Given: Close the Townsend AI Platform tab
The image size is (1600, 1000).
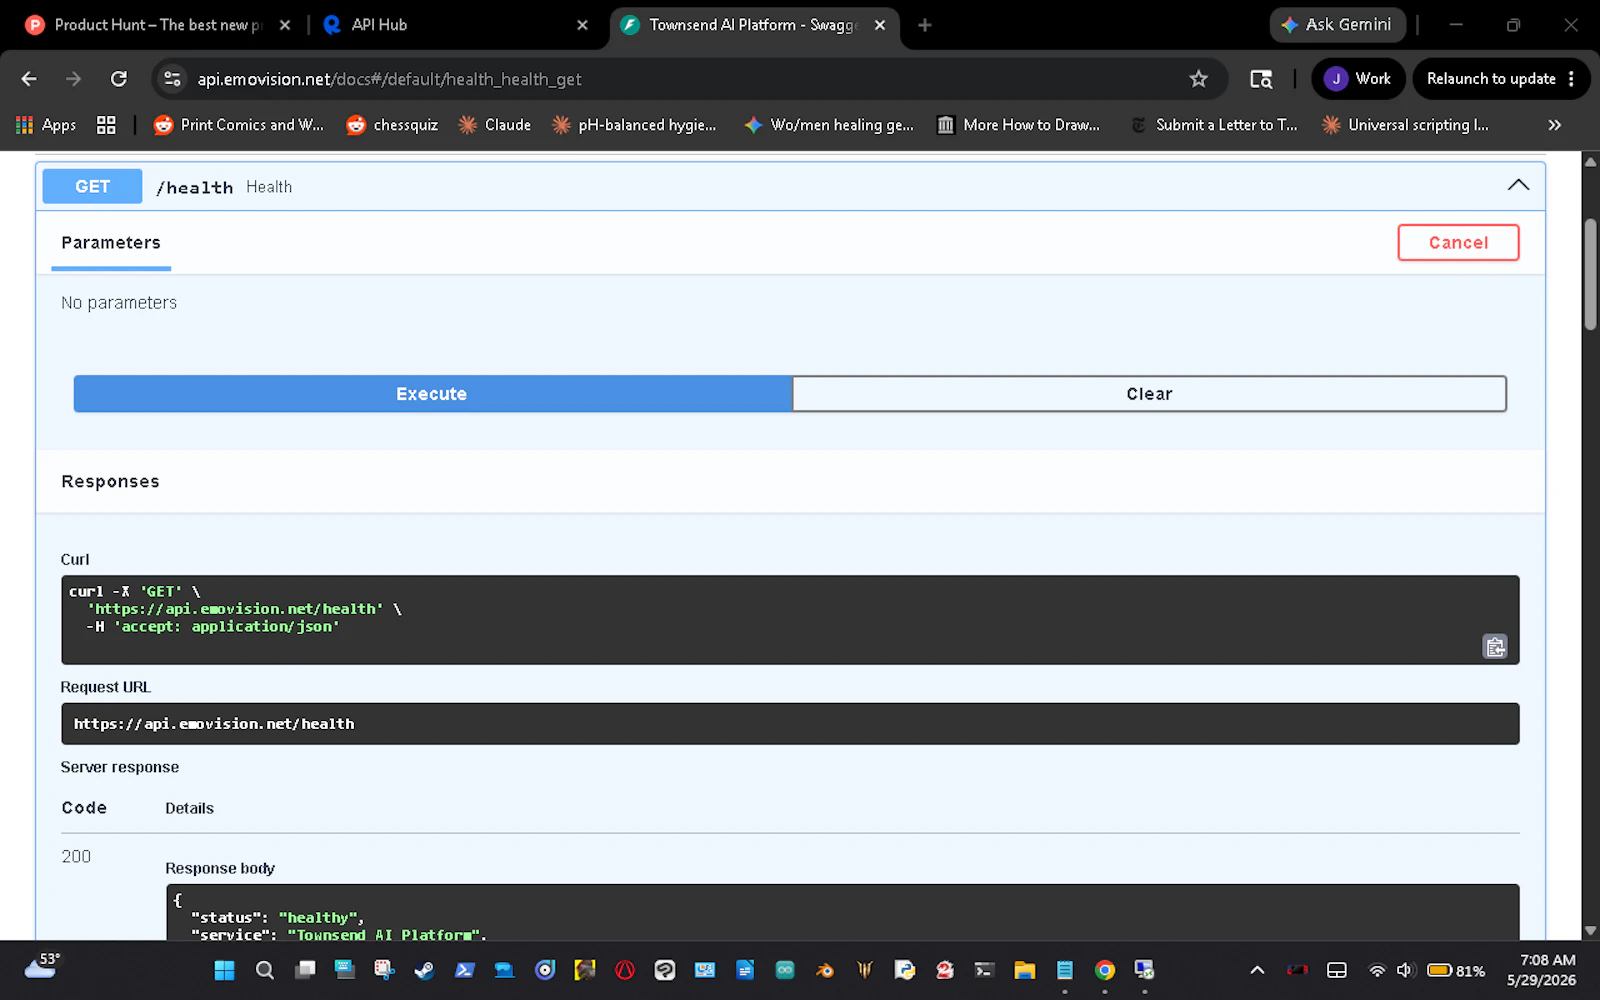Looking at the screenshot, I should [x=880, y=25].
